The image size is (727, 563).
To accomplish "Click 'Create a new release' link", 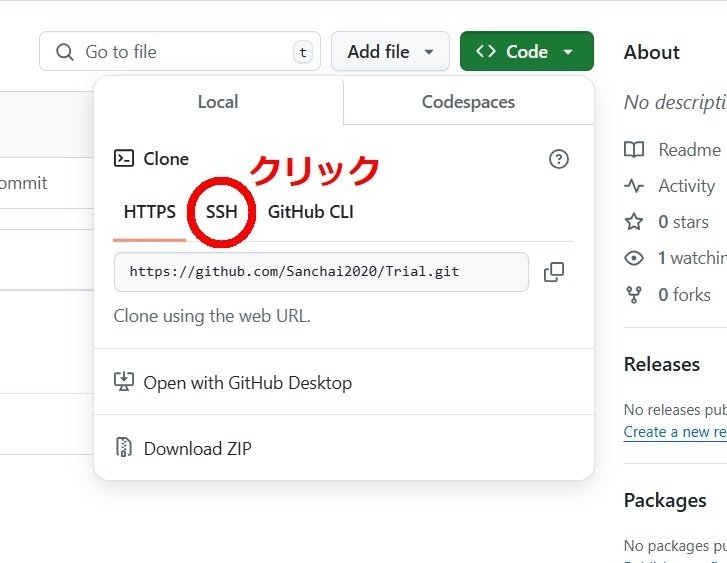I will 675,432.
